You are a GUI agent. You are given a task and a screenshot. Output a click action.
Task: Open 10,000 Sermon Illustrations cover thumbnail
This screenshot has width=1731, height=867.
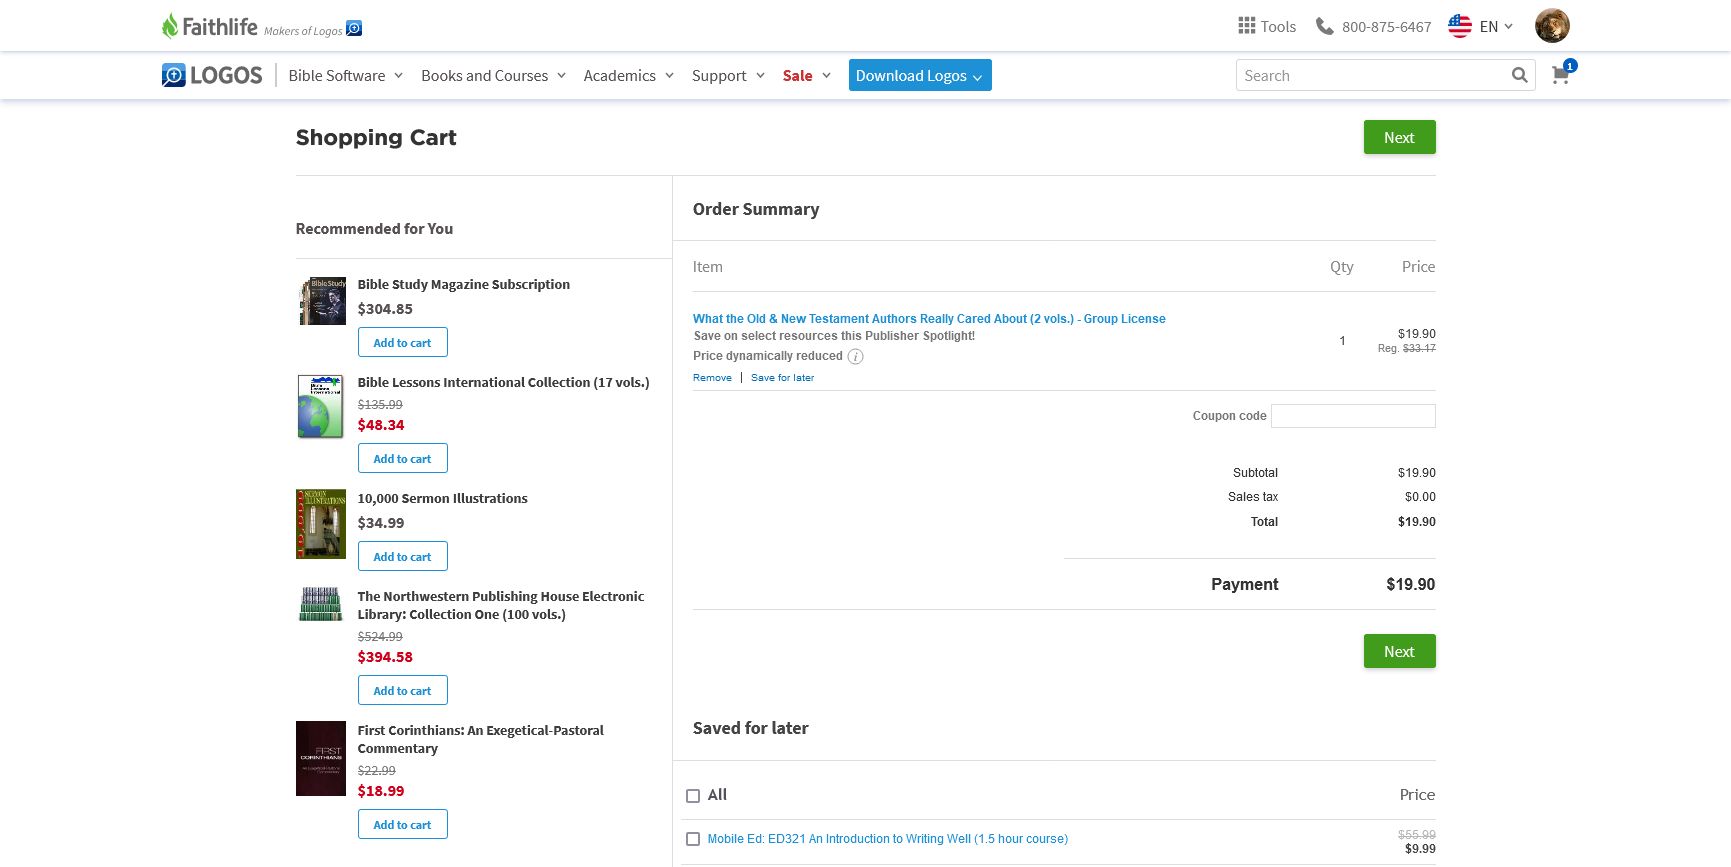(x=321, y=524)
